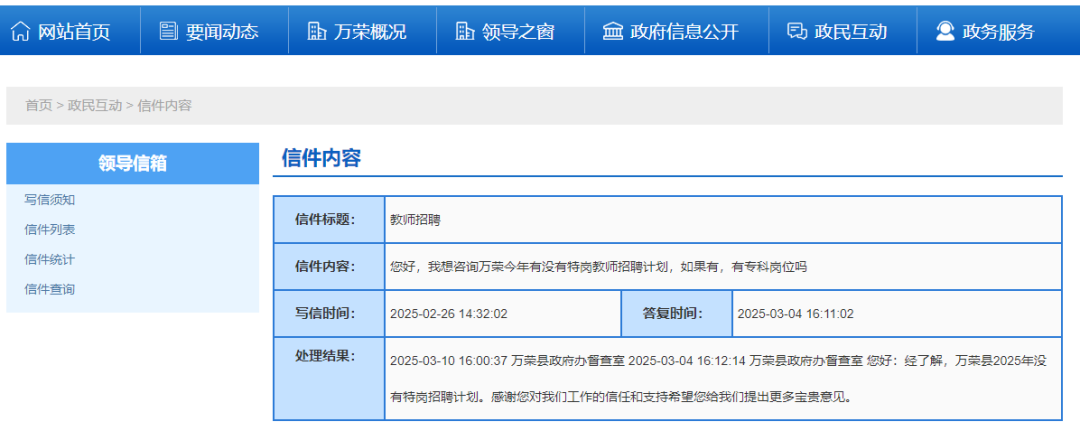This screenshot has height=431, width=1080.
Task: Click 首页 in the breadcrumb
Action: [x=38, y=105]
